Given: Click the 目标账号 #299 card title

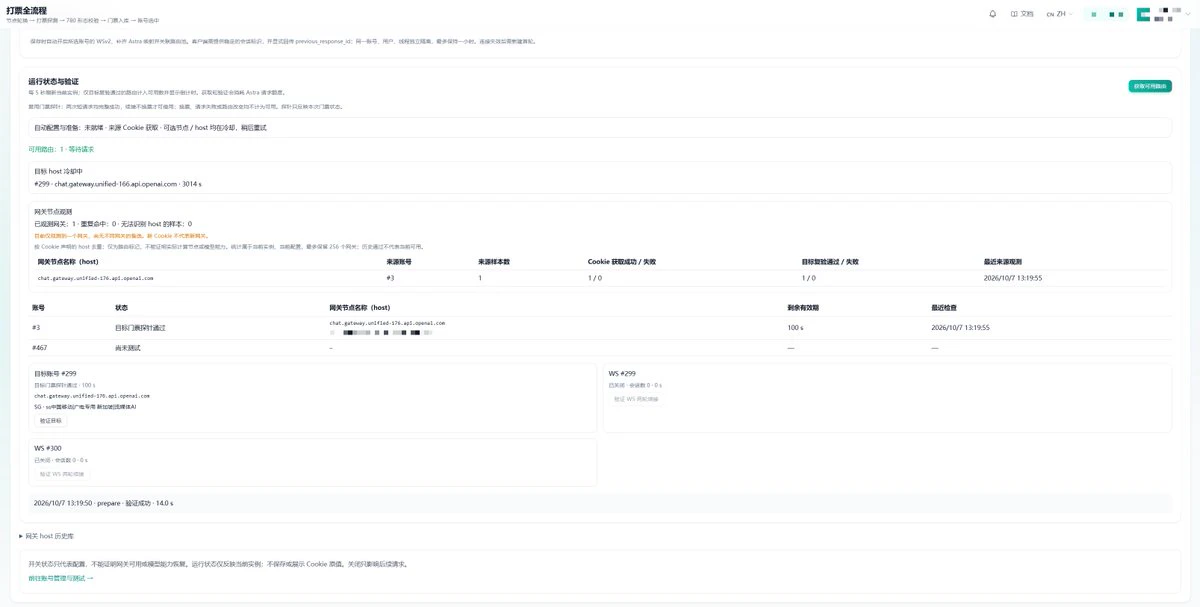Looking at the screenshot, I should coord(56,374).
